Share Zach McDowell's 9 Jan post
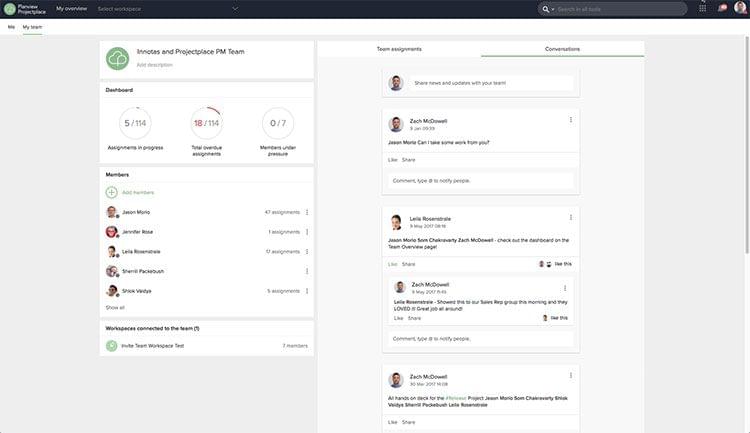Viewport: 750px width, 433px height. (x=408, y=160)
